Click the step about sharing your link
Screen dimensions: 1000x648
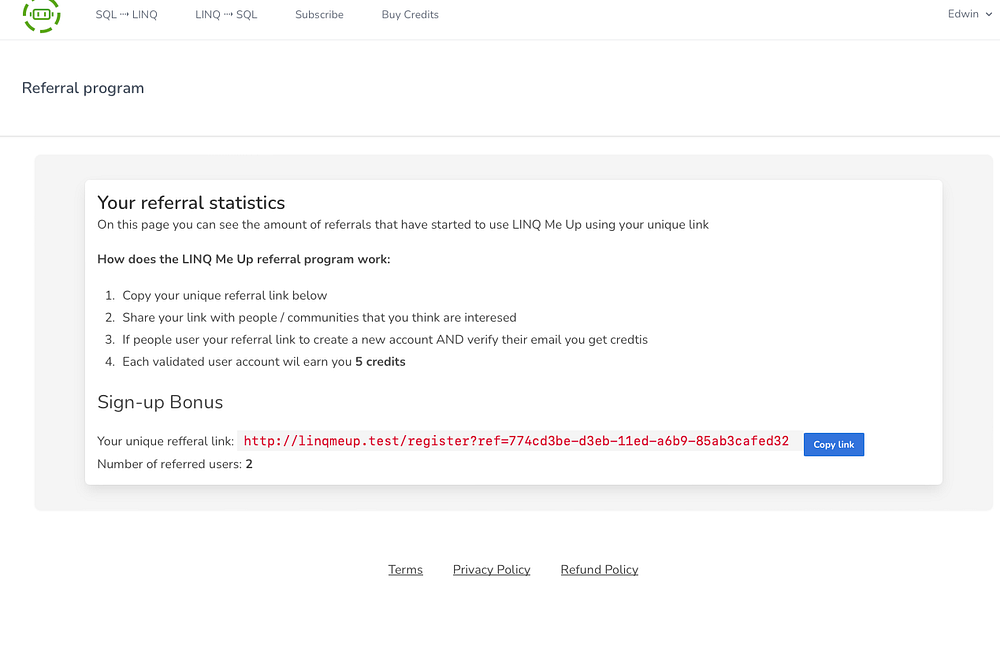(x=319, y=318)
